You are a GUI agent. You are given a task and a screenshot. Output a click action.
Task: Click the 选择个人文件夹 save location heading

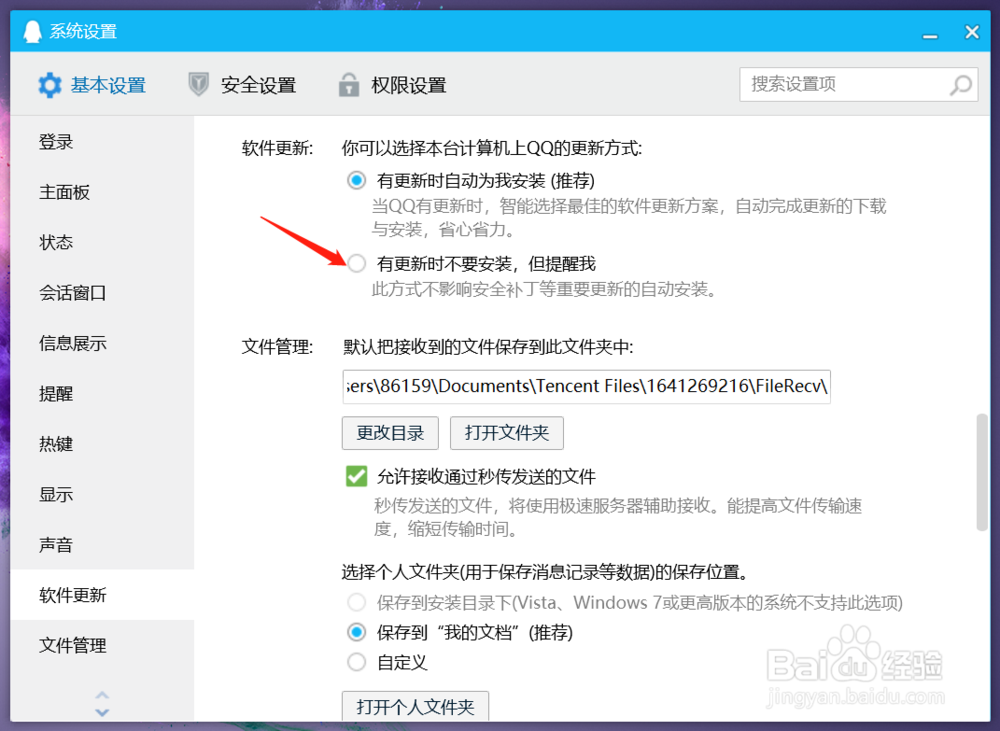[545, 572]
